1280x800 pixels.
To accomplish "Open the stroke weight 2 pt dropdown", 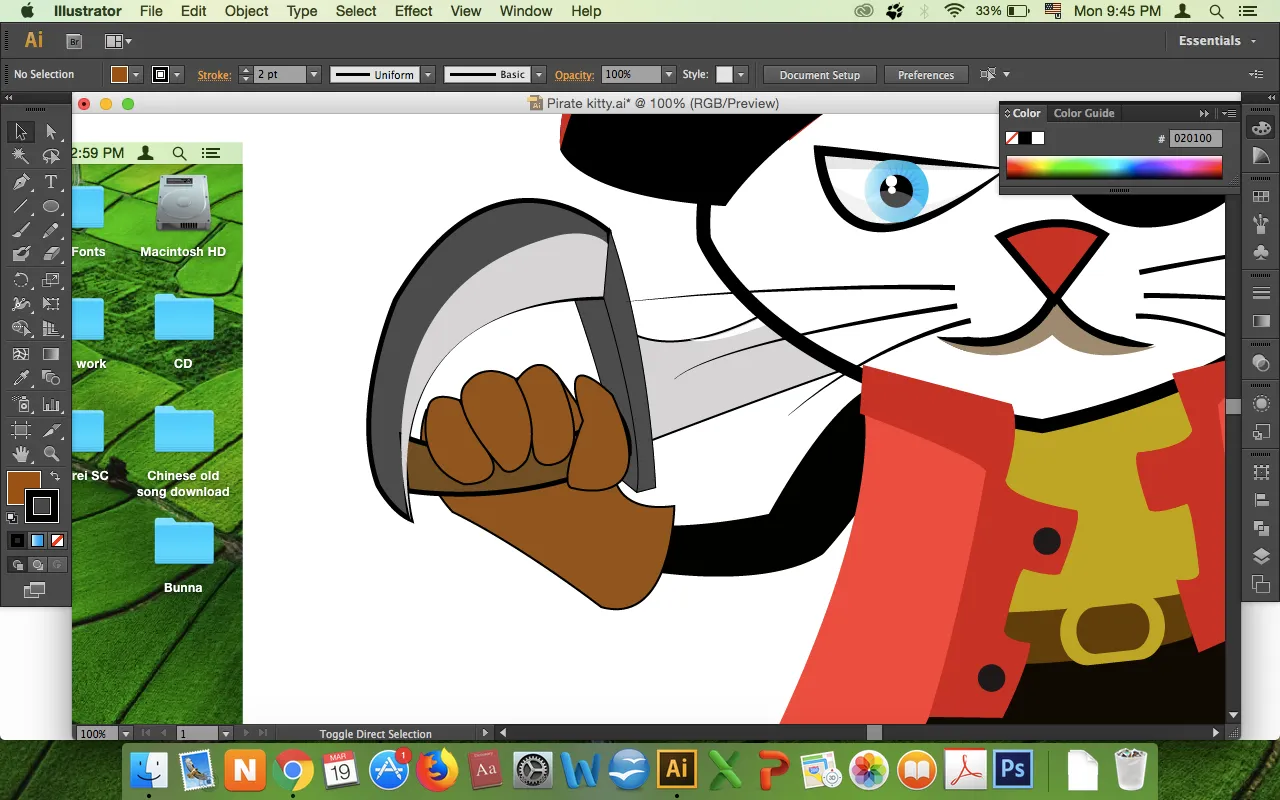I will [x=313, y=75].
